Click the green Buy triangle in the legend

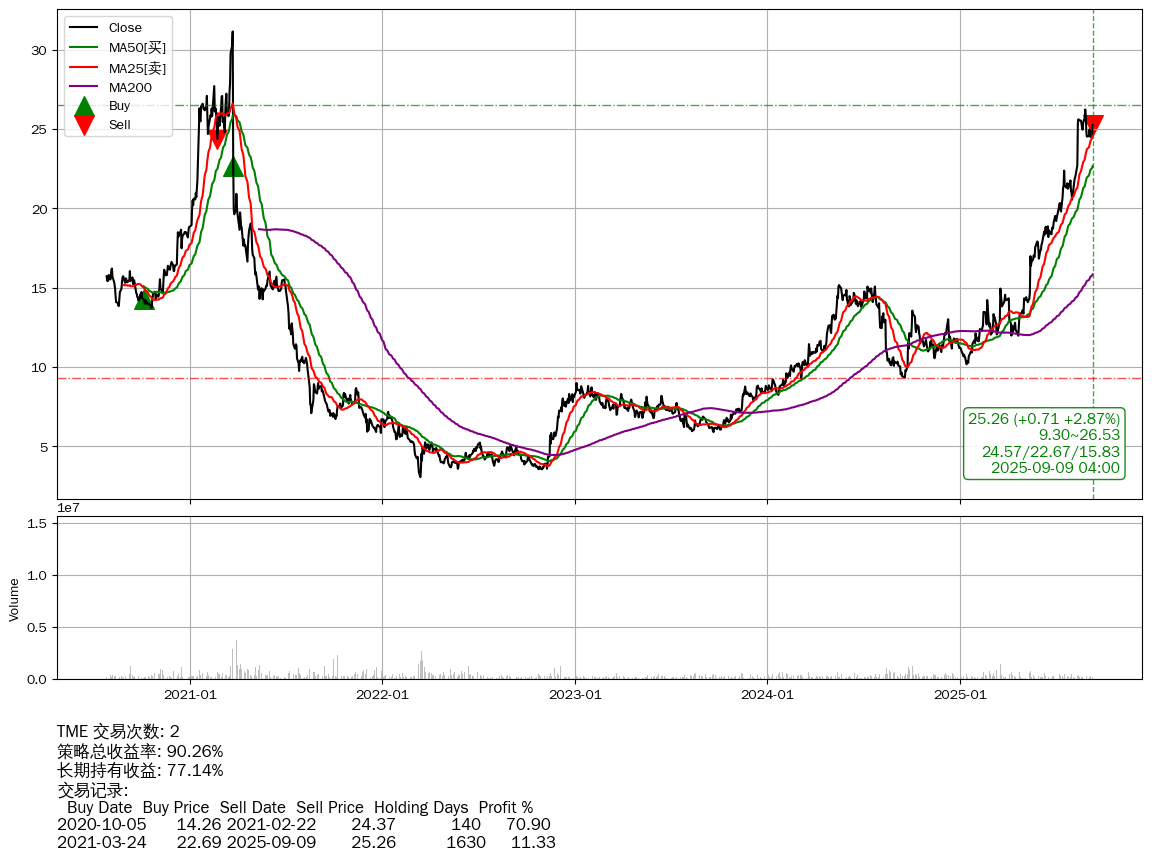85,106
